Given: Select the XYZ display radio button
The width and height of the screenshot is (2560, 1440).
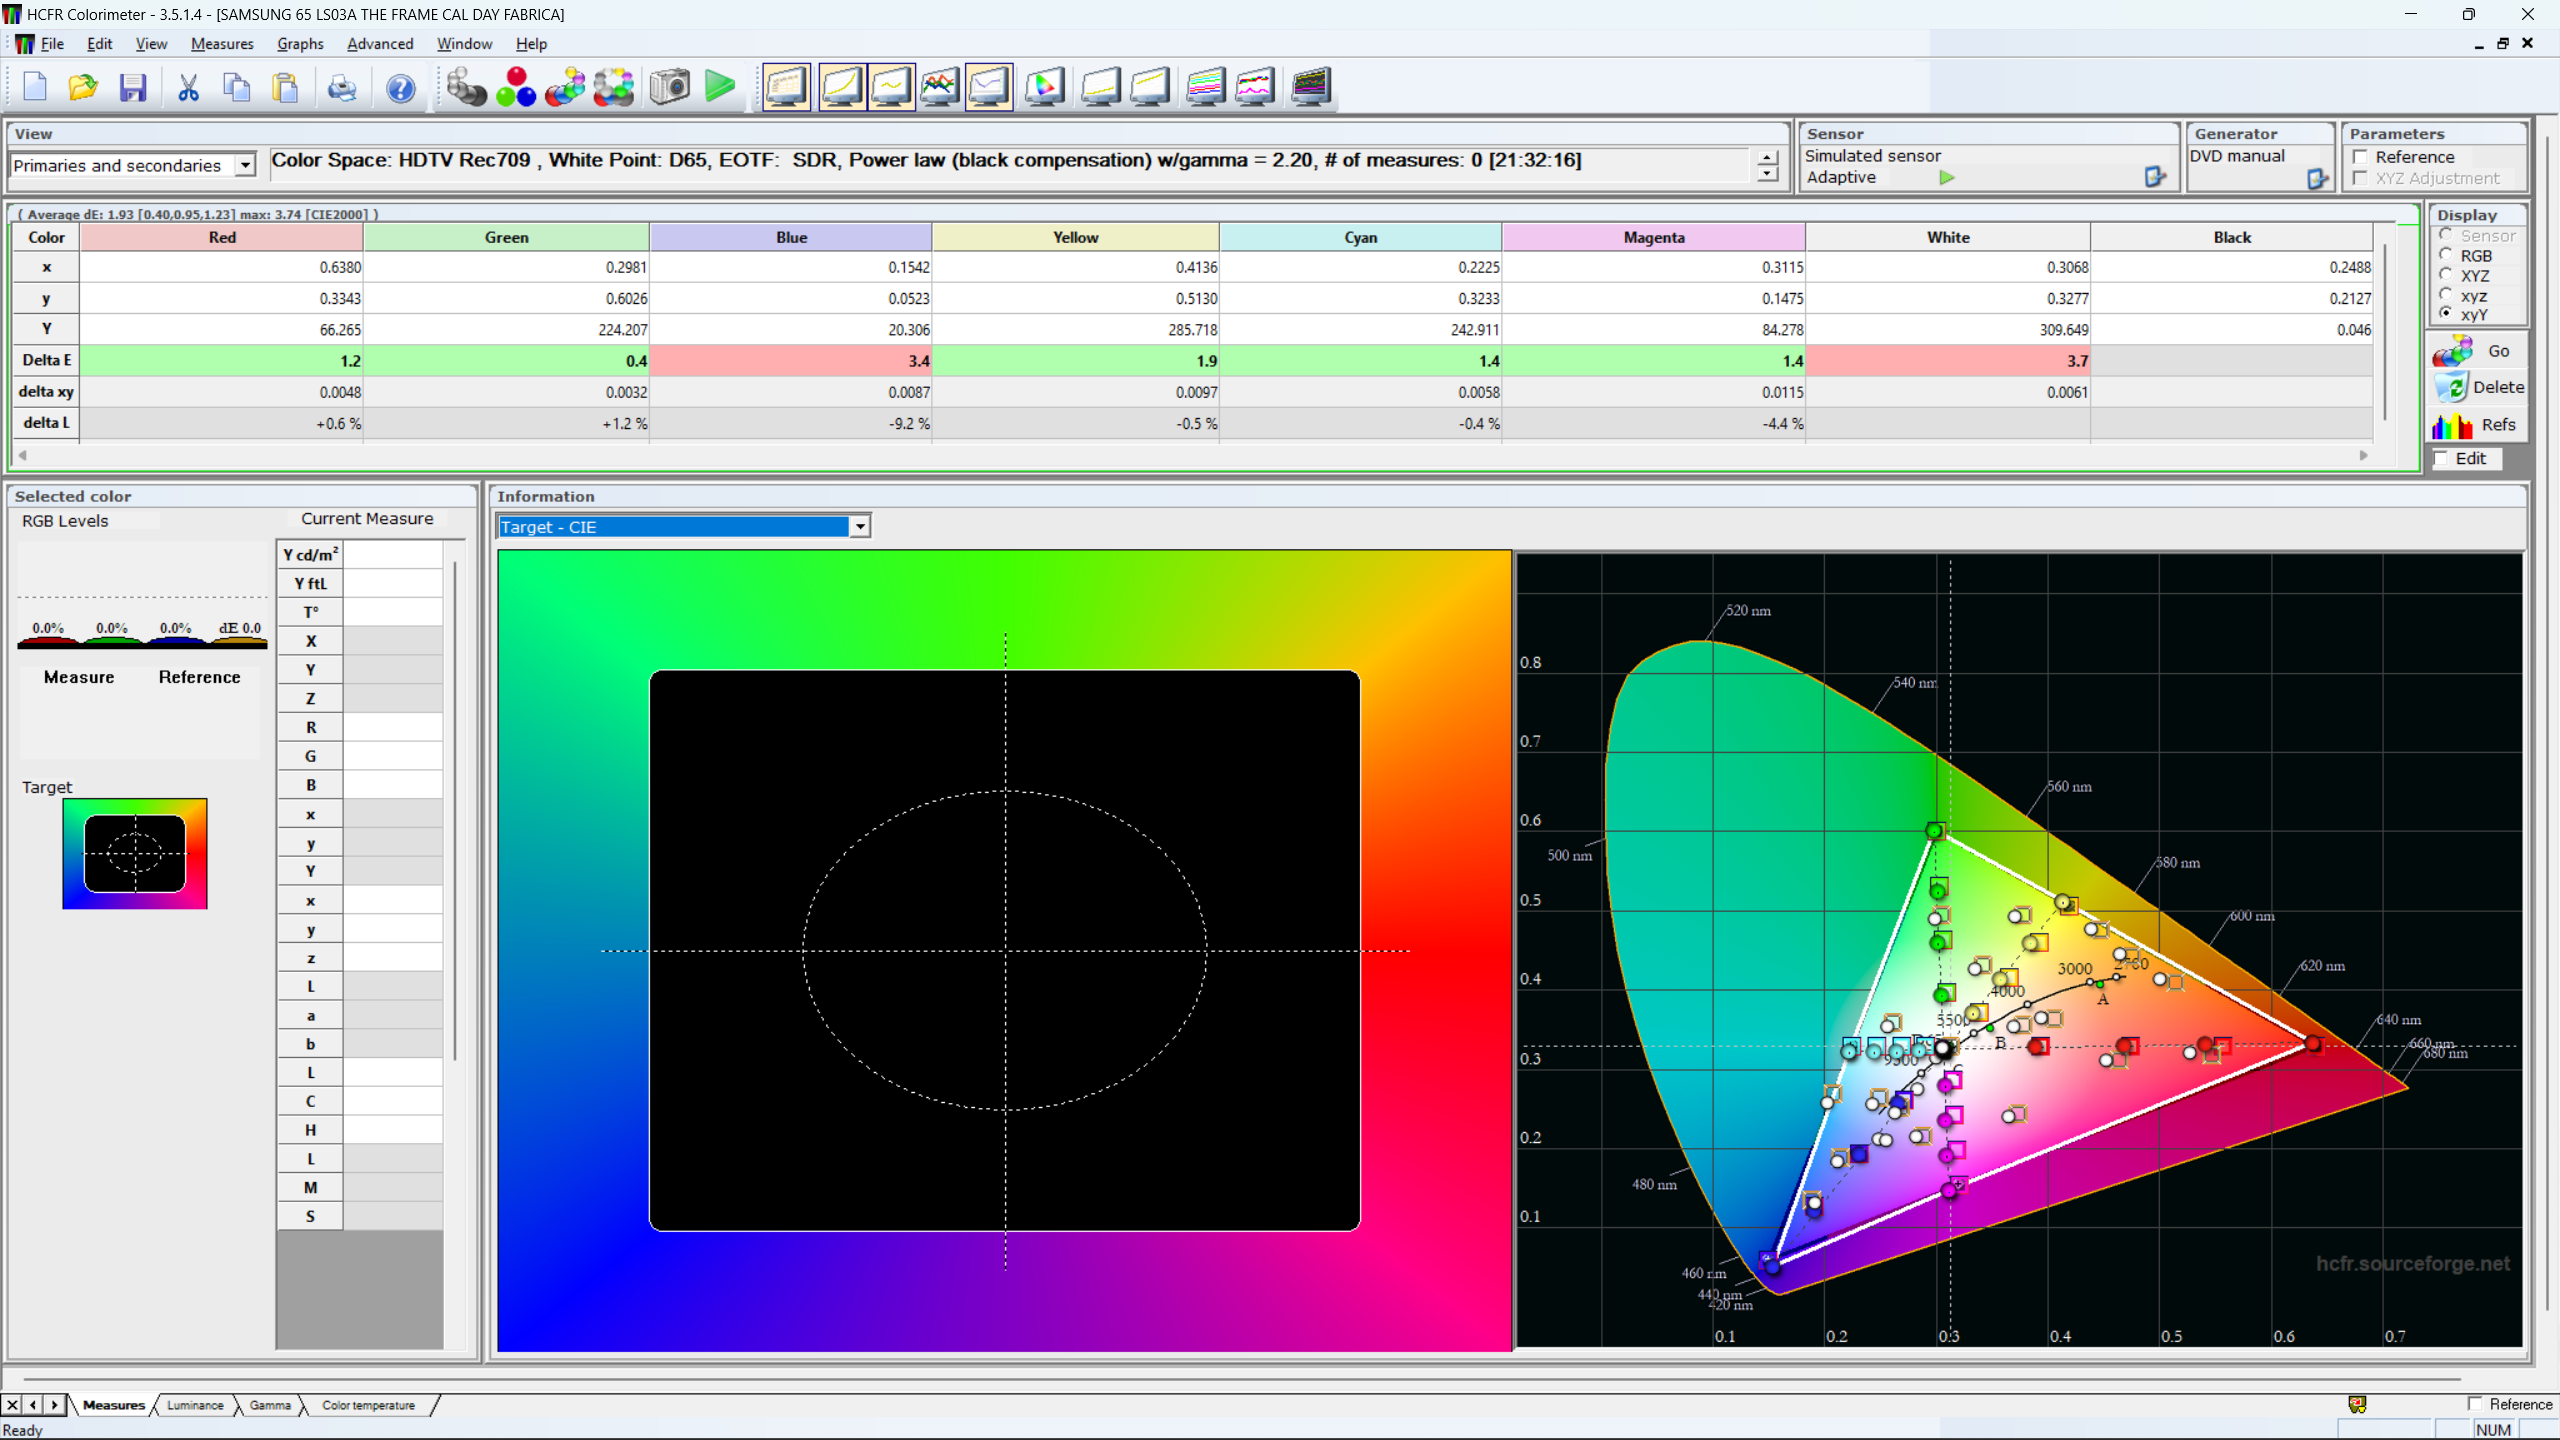Looking at the screenshot, I should [2446, 275].
